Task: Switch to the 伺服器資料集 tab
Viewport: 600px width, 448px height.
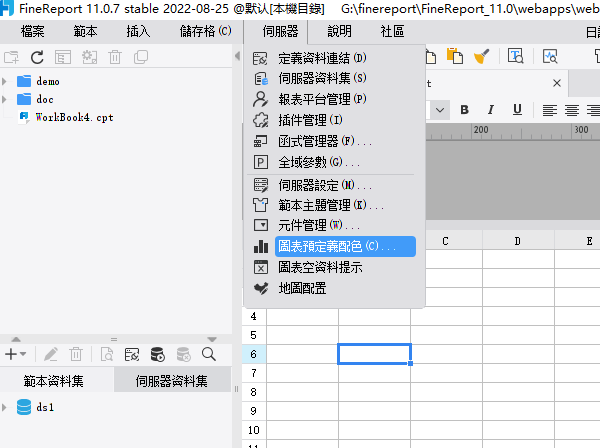Action: click(x=172, y=381)
